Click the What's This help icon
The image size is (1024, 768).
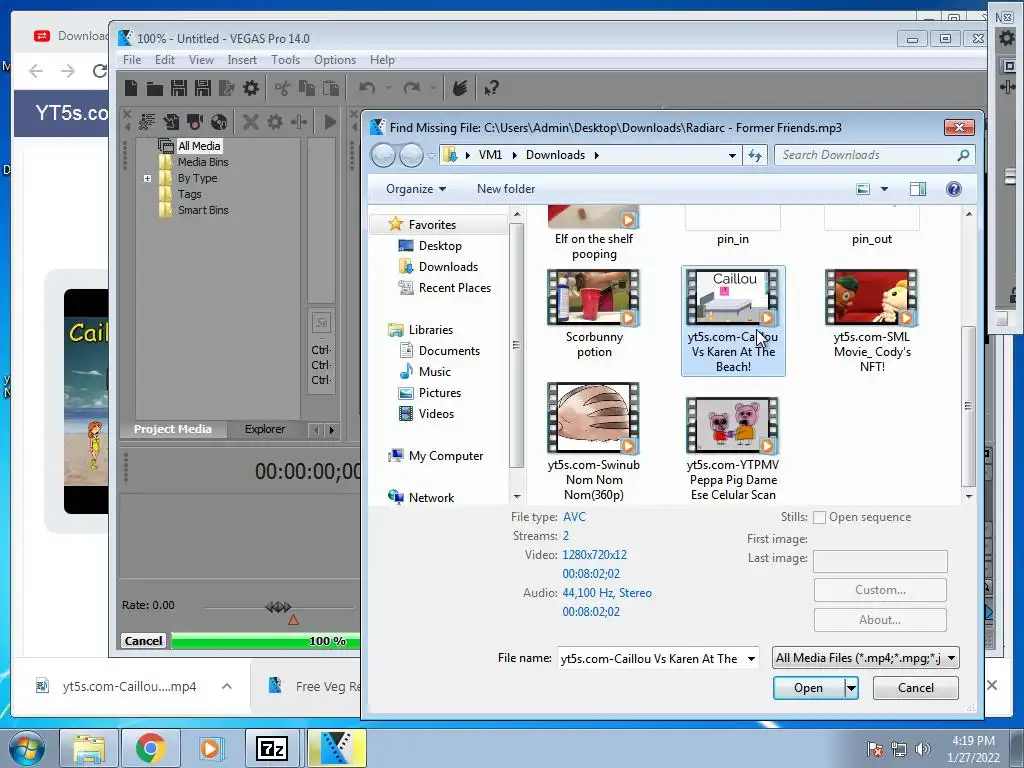point(491,88)
